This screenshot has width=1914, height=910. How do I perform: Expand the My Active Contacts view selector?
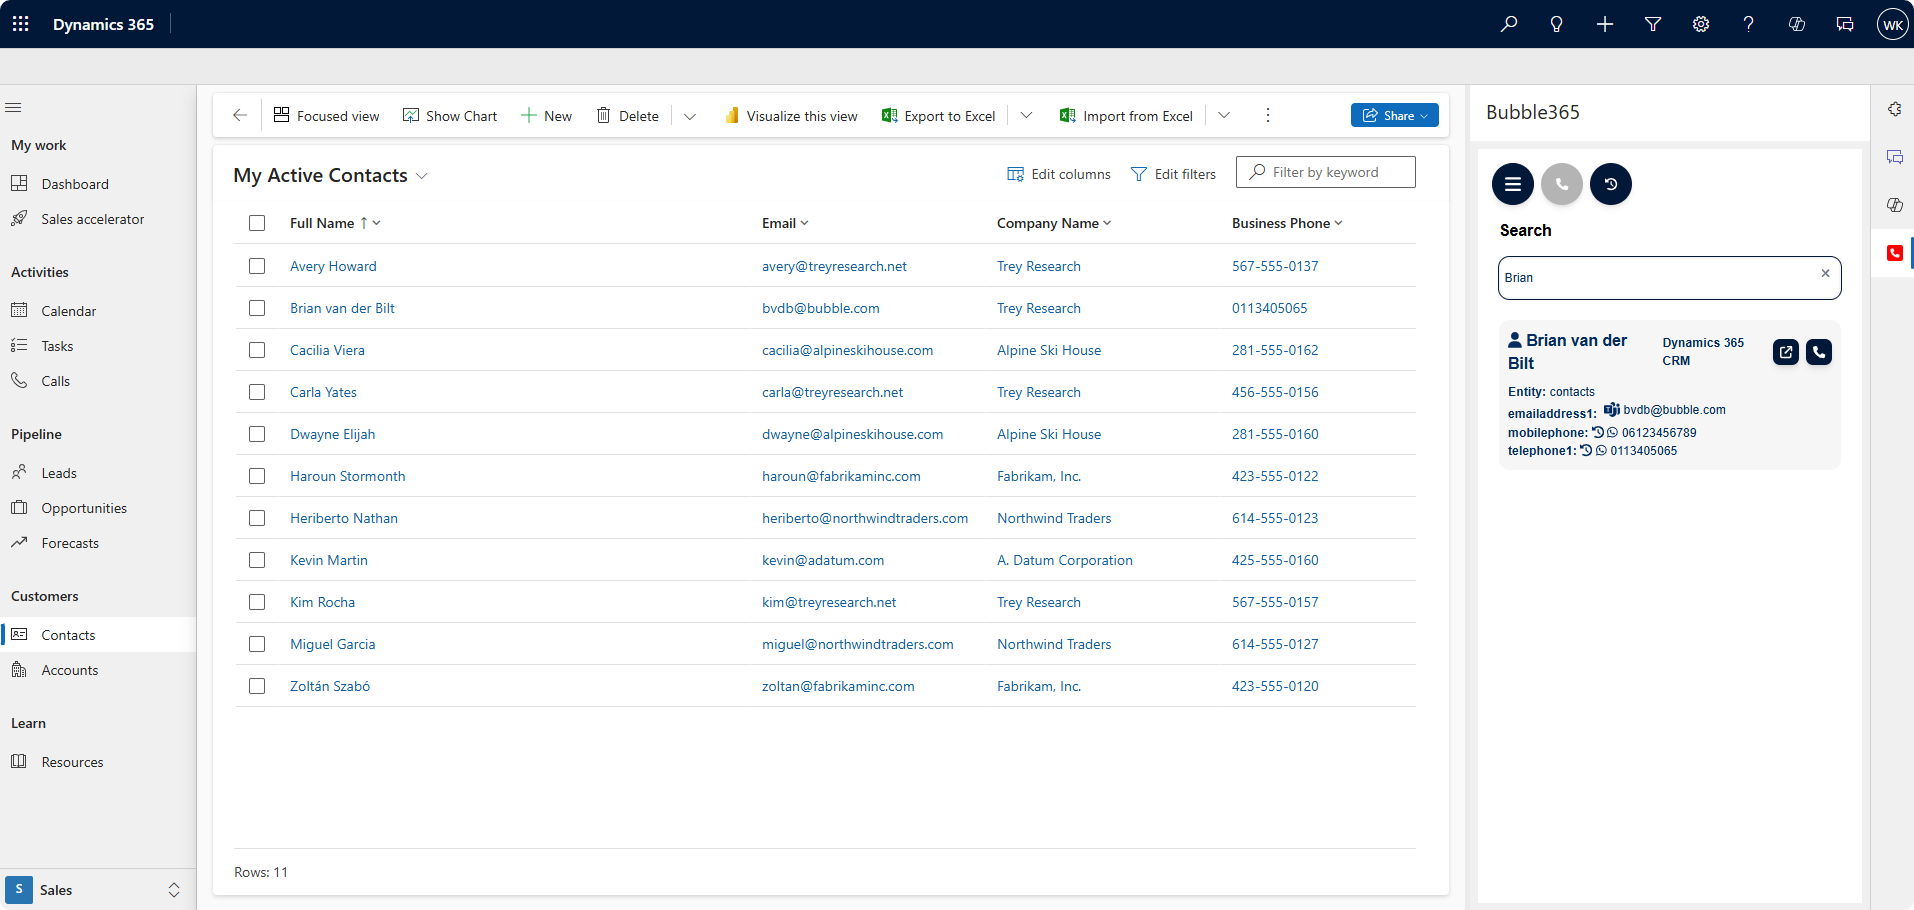(x=422, y=176)
